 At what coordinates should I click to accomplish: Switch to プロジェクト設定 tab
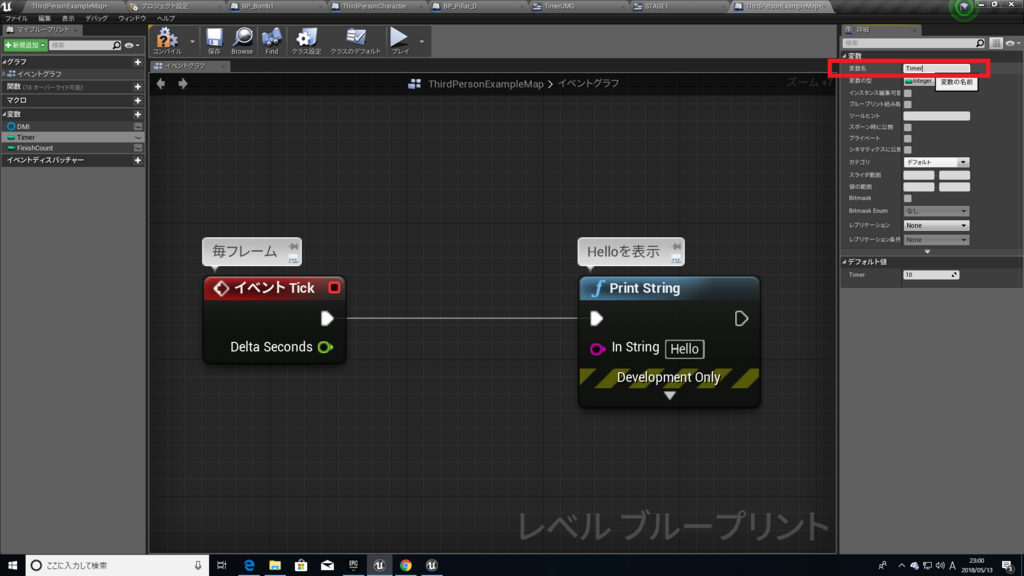coord(165,6)
